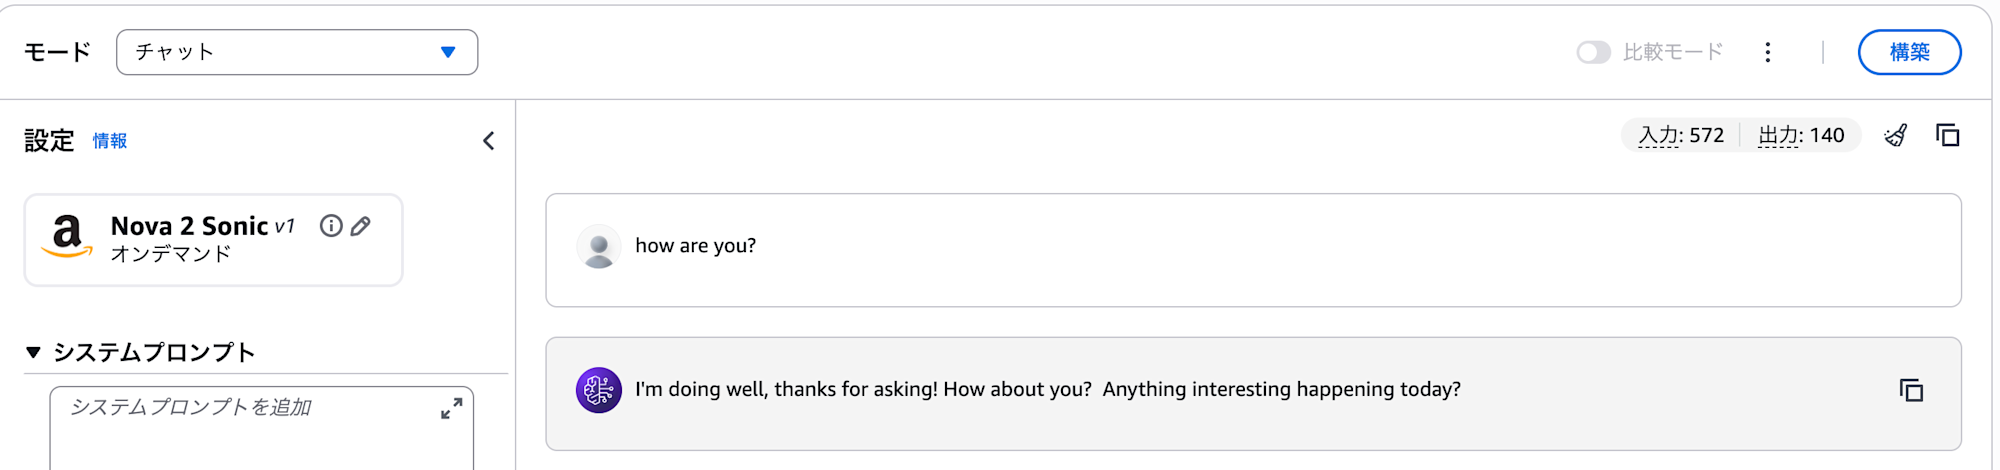Copy the assistant response message

pos(1911,390)
